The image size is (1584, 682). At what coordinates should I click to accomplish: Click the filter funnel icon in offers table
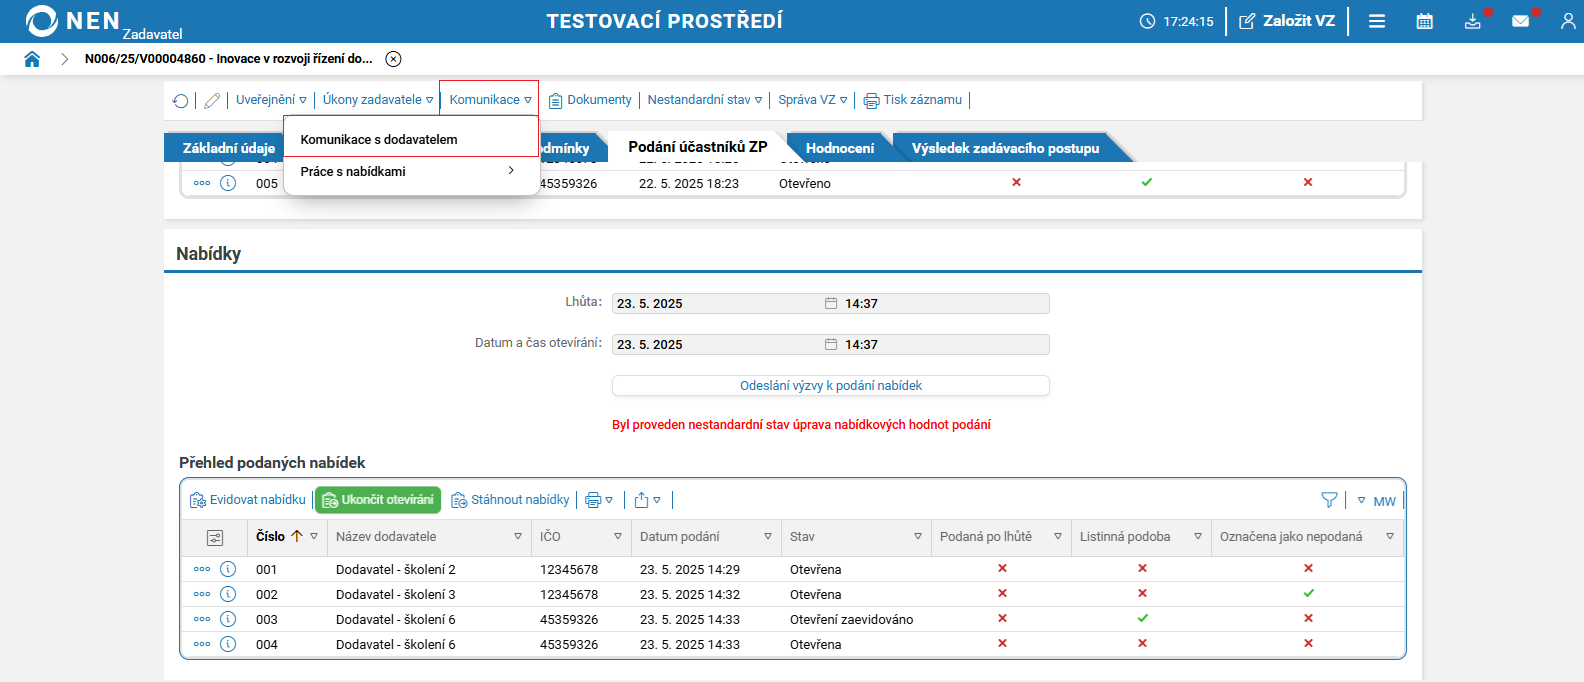1329,500
